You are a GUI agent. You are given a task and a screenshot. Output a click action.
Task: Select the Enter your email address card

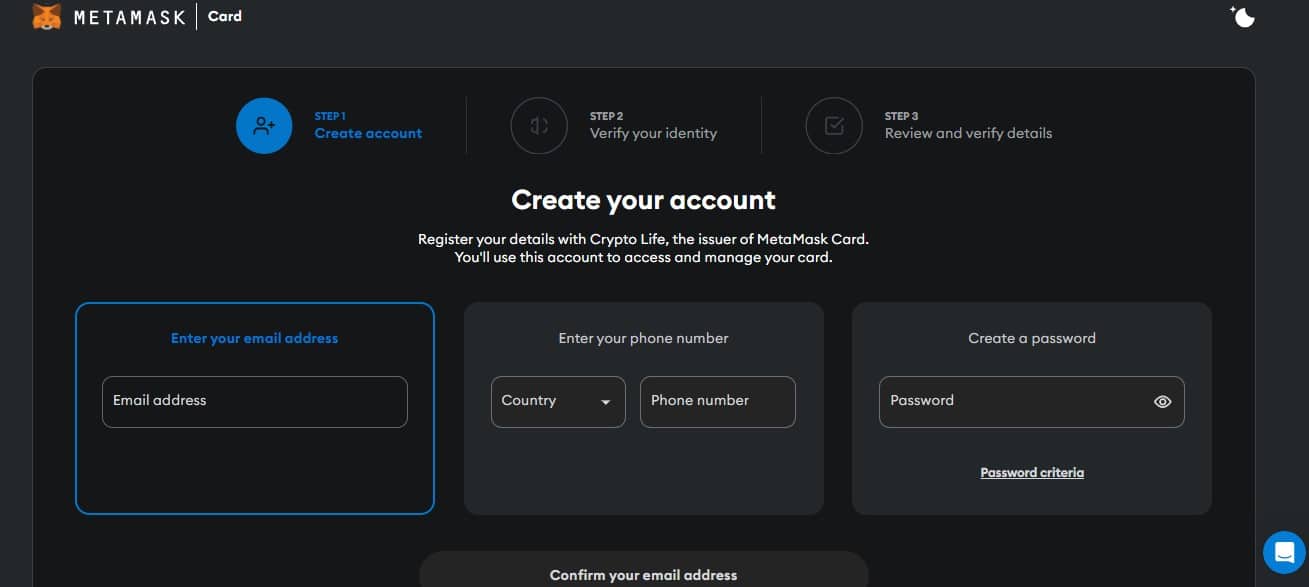(255, 408)
